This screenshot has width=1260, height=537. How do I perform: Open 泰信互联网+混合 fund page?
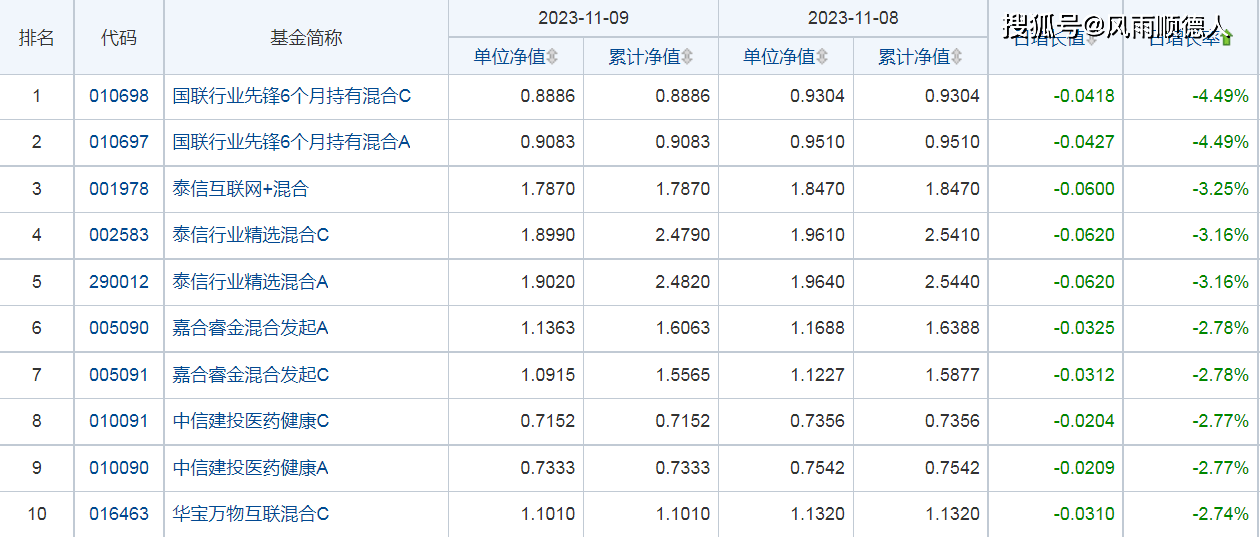pyautogui.click(x=241, y=189)
